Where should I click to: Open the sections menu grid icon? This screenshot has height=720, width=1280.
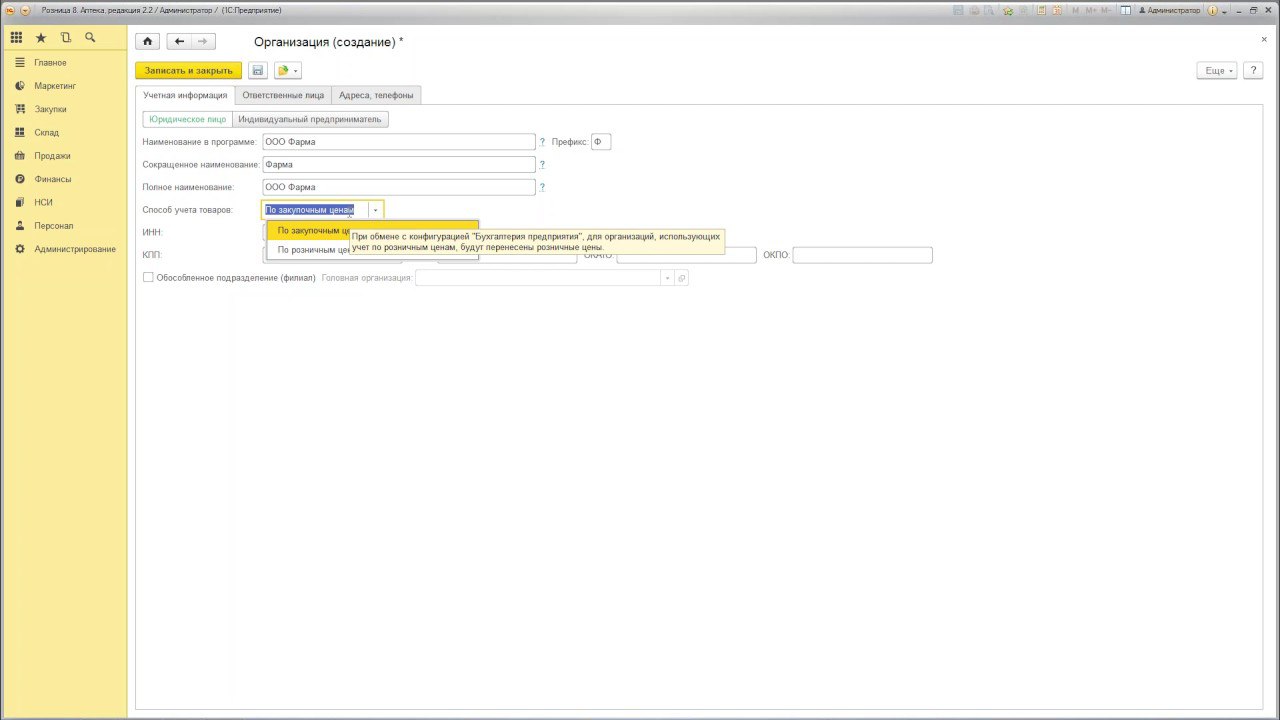click(x=16, y=37)
